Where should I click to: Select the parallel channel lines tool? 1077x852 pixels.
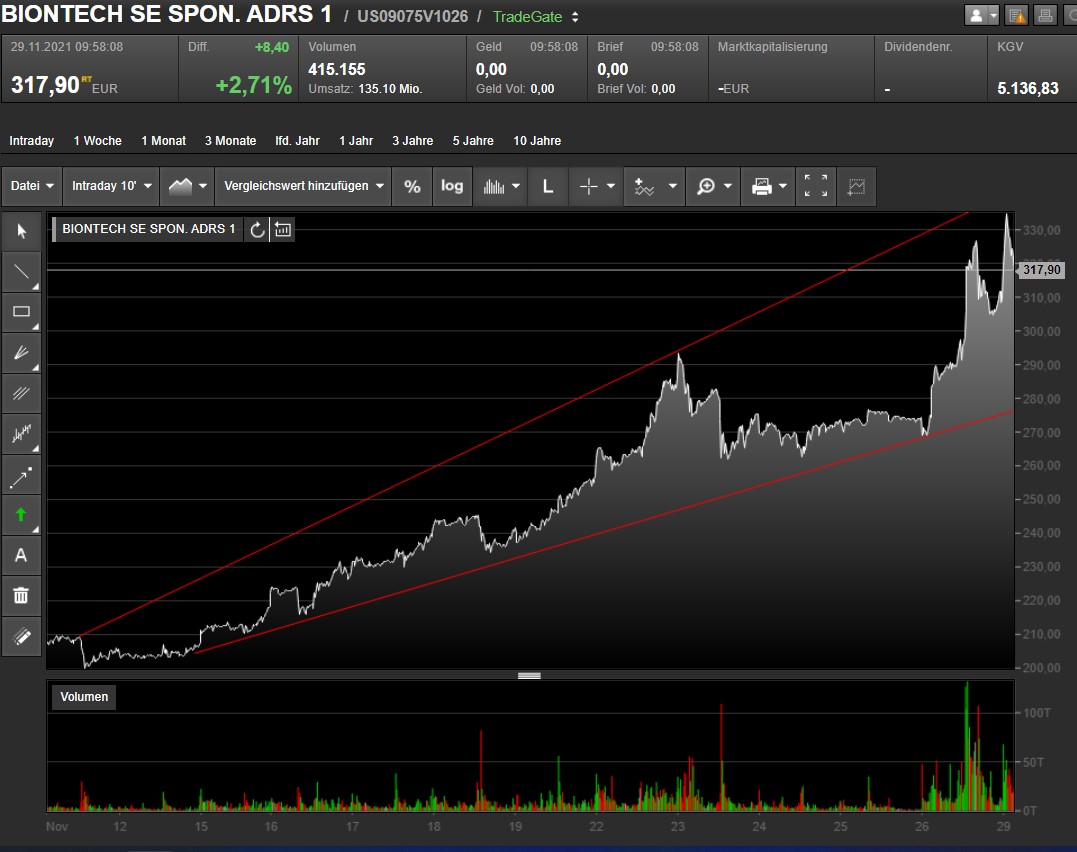(x=21, y=393)
